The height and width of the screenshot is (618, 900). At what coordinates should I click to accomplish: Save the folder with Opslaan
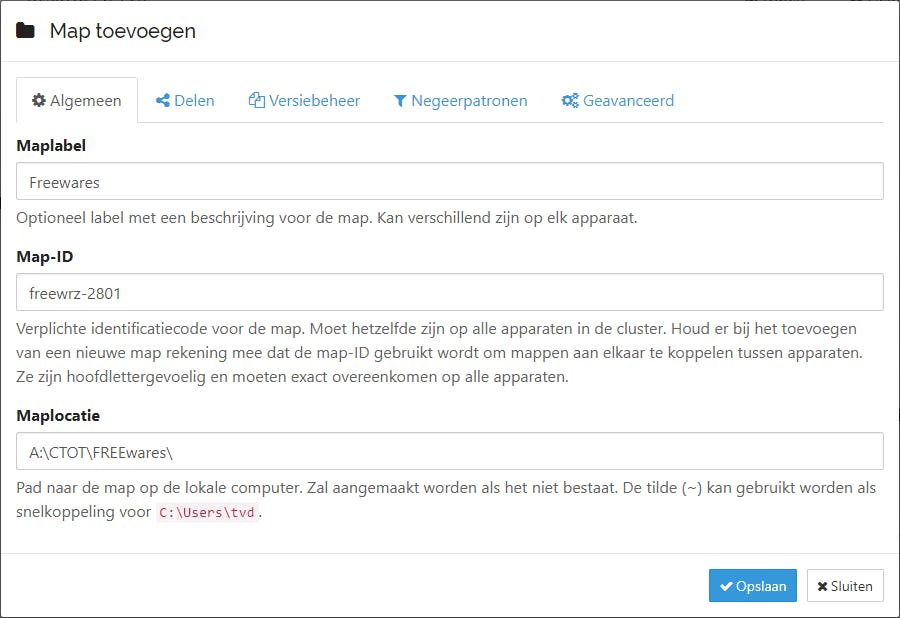click(x=753, y=586)
